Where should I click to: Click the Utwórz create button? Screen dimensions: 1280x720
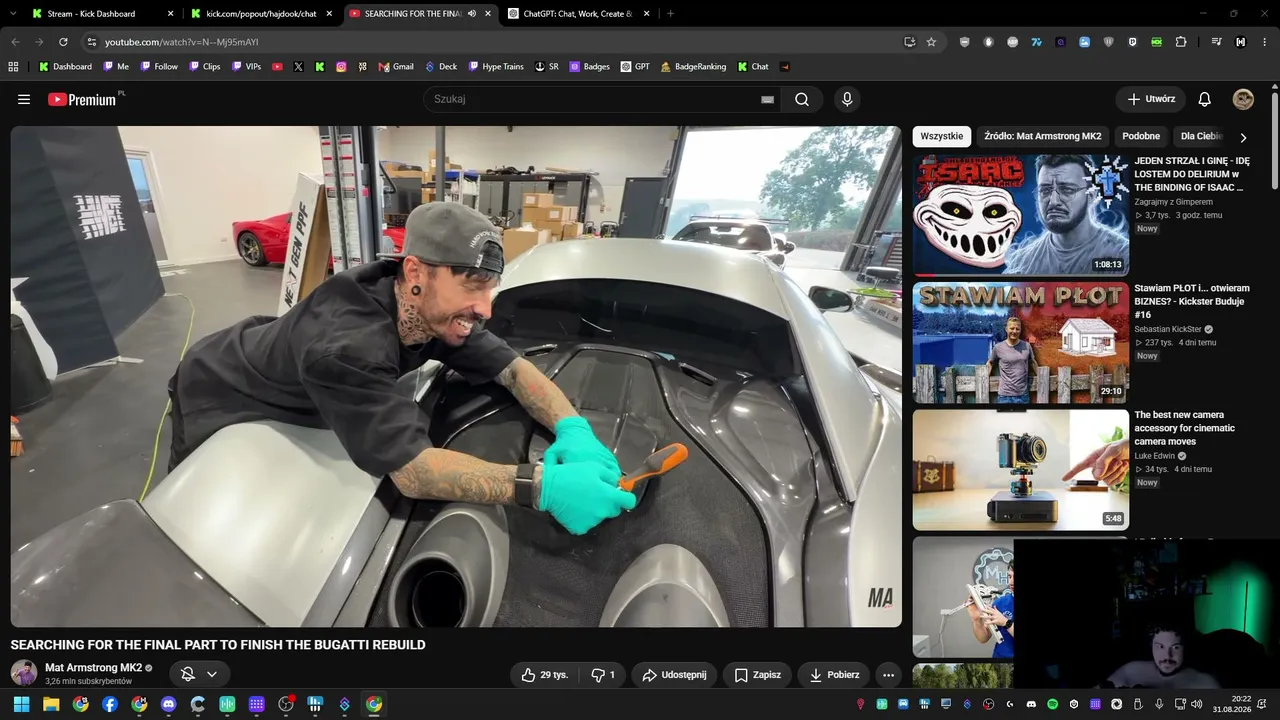pos(1151,99)
